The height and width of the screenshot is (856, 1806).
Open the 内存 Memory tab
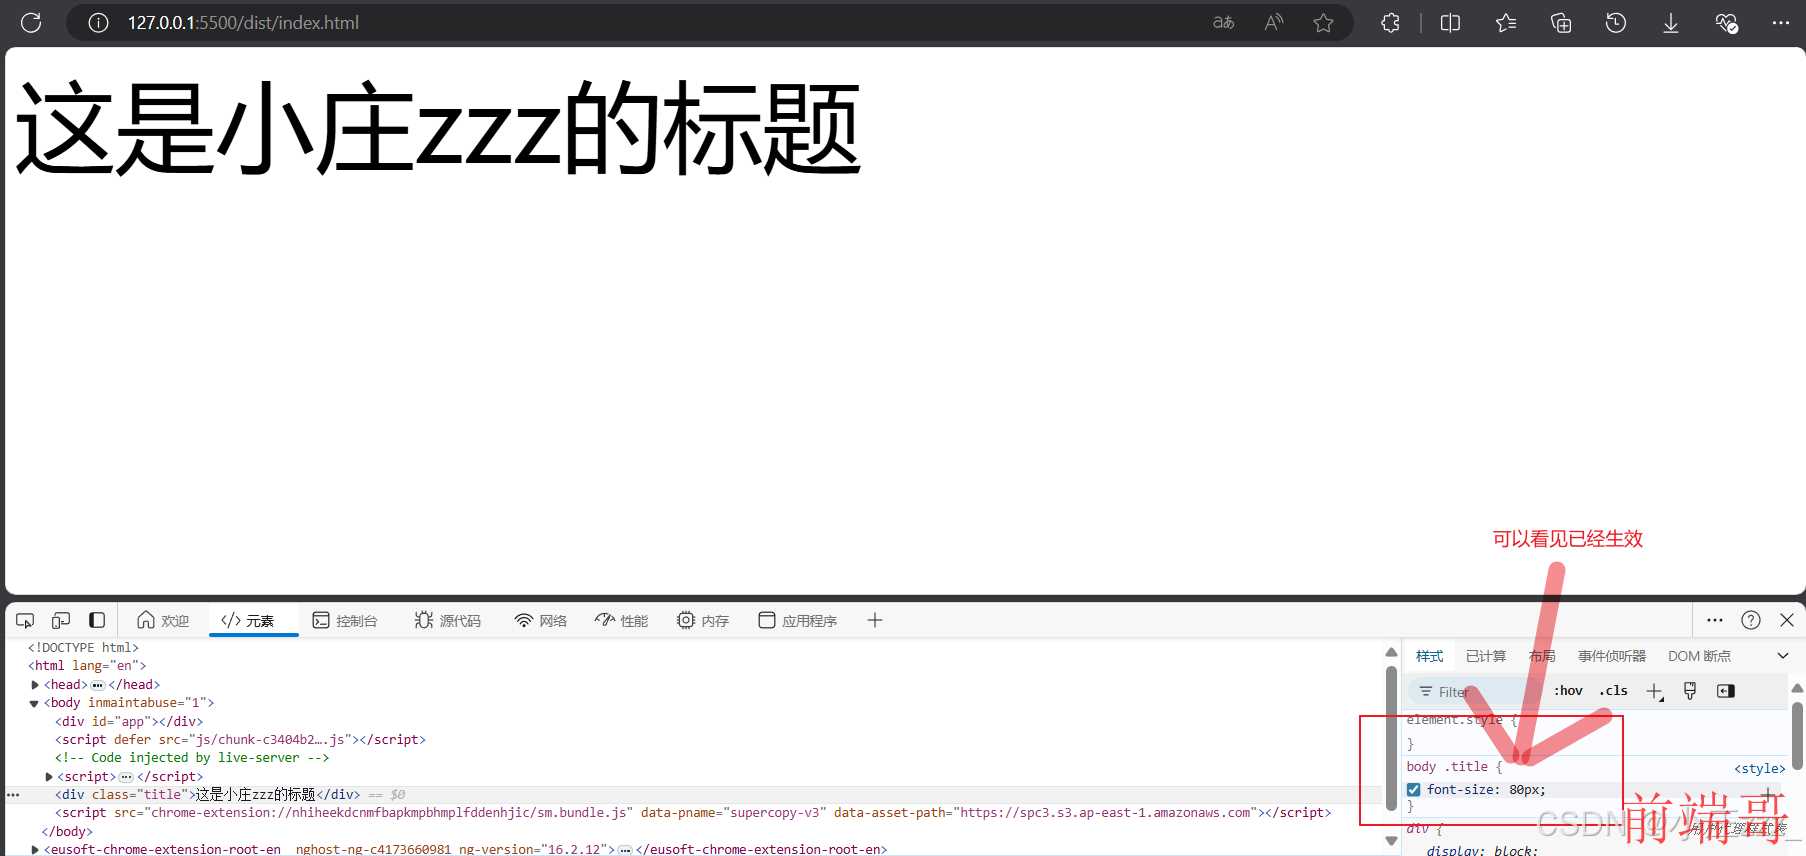(x=703, y=620)
